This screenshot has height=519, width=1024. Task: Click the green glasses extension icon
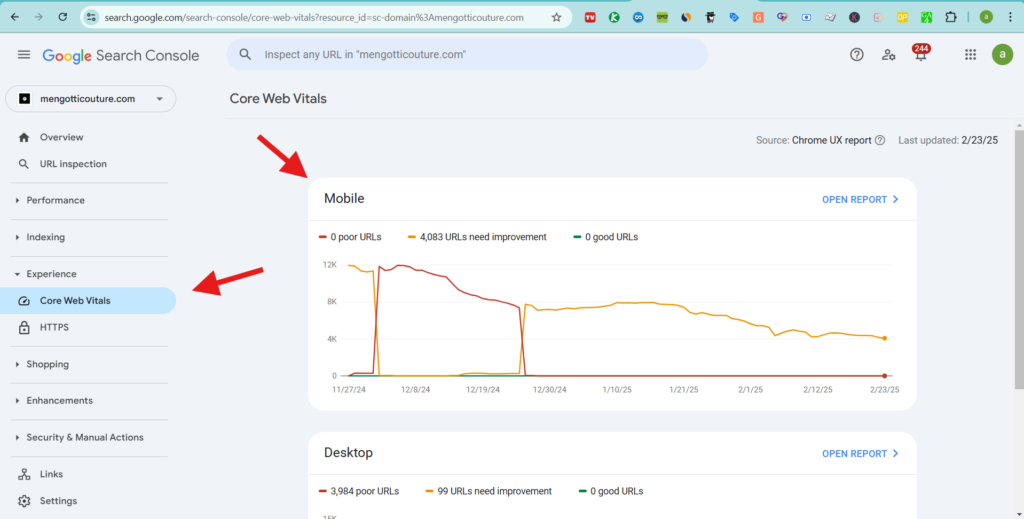[x=662, y=18]
